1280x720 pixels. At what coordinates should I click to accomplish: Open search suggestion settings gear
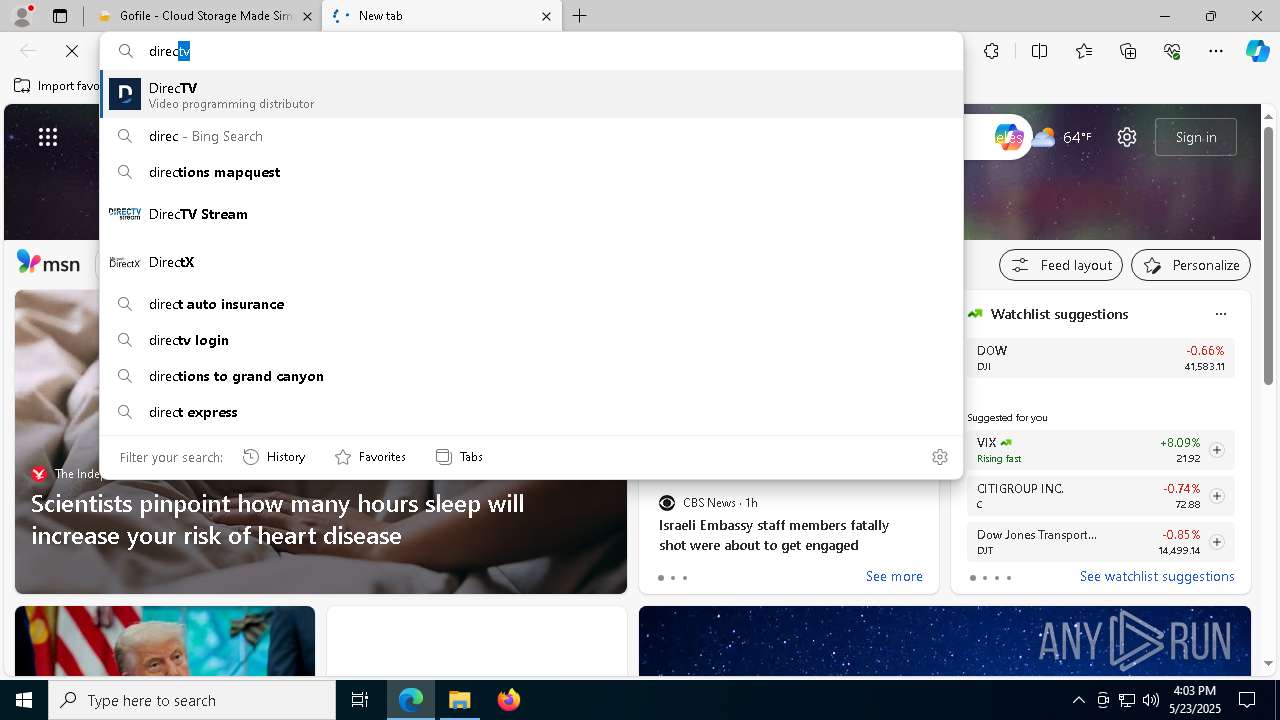(940, 457)
